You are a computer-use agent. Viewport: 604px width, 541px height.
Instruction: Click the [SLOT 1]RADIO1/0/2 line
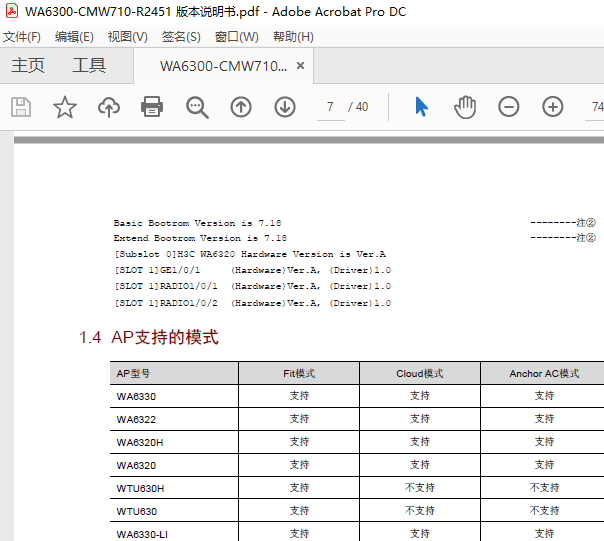point(252,303)
